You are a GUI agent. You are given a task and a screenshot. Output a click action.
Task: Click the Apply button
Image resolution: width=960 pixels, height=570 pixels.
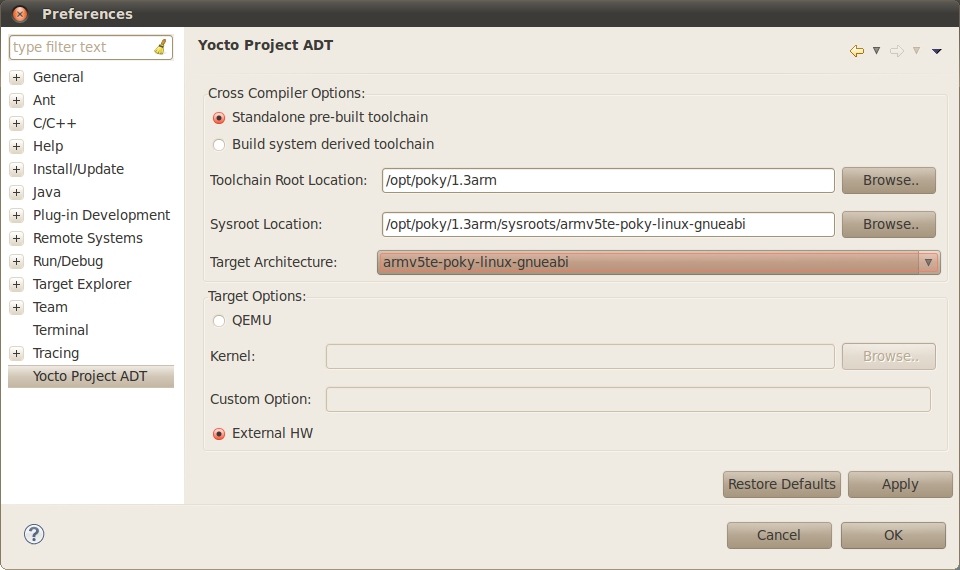tap(899, 484)
